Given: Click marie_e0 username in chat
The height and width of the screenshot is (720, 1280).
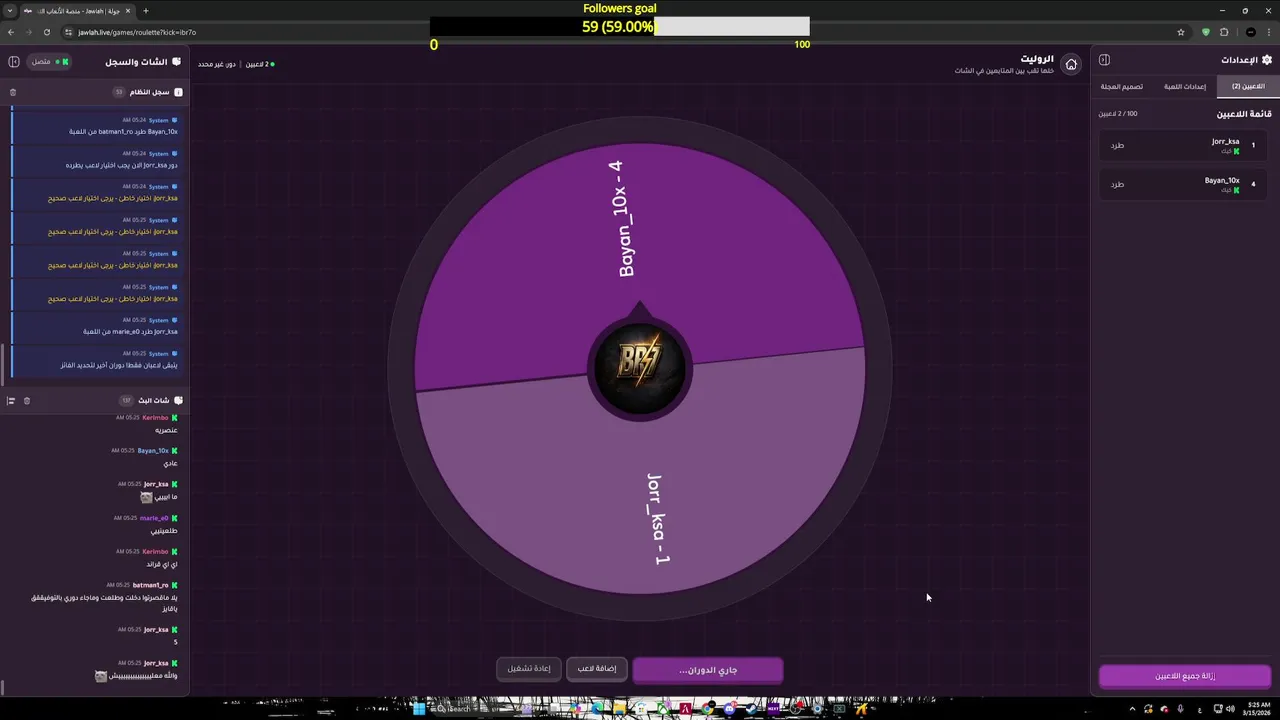Looking at the screenshot, I should [154, 518].
